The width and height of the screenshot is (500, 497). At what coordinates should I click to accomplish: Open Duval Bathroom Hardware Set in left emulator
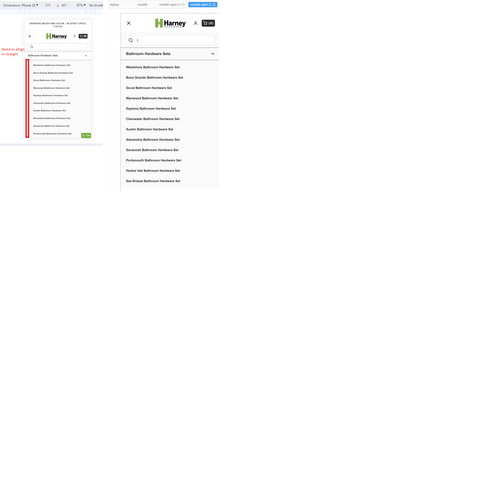pyautogui.click(x=49, y=80)
